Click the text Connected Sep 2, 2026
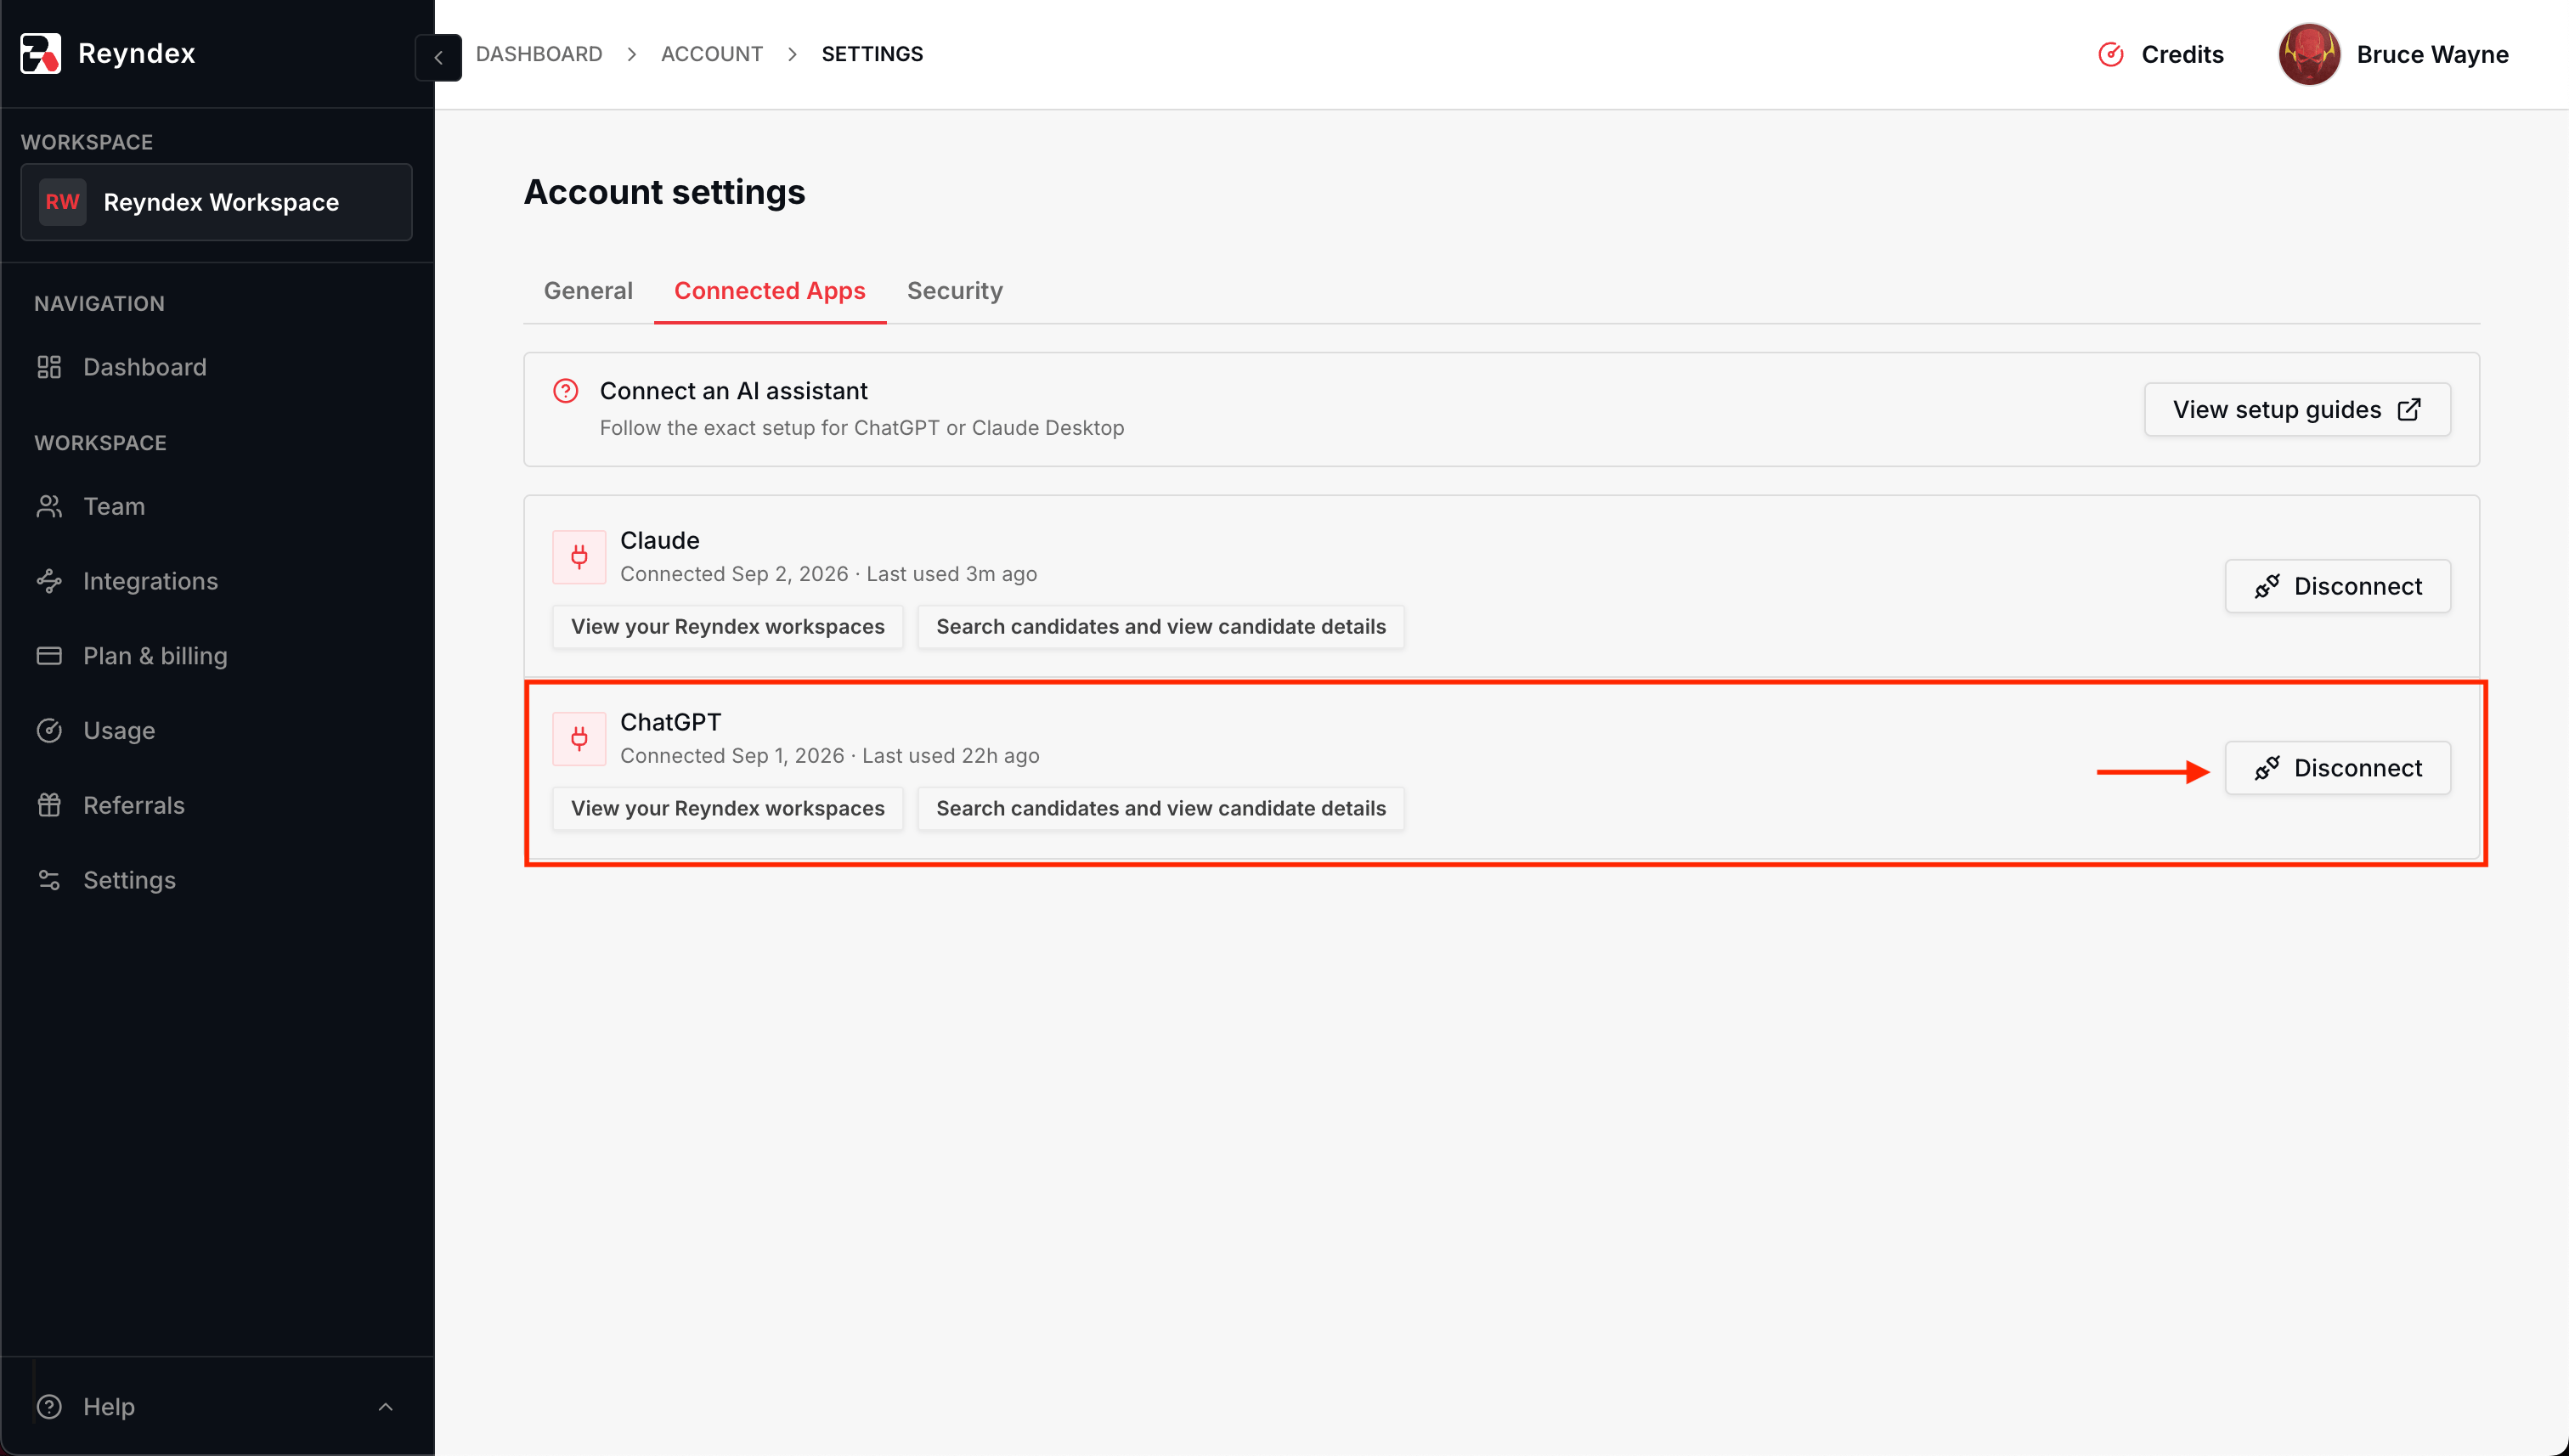The image size is (2569, 1456). pyautogui.click(x=734, y=574)
